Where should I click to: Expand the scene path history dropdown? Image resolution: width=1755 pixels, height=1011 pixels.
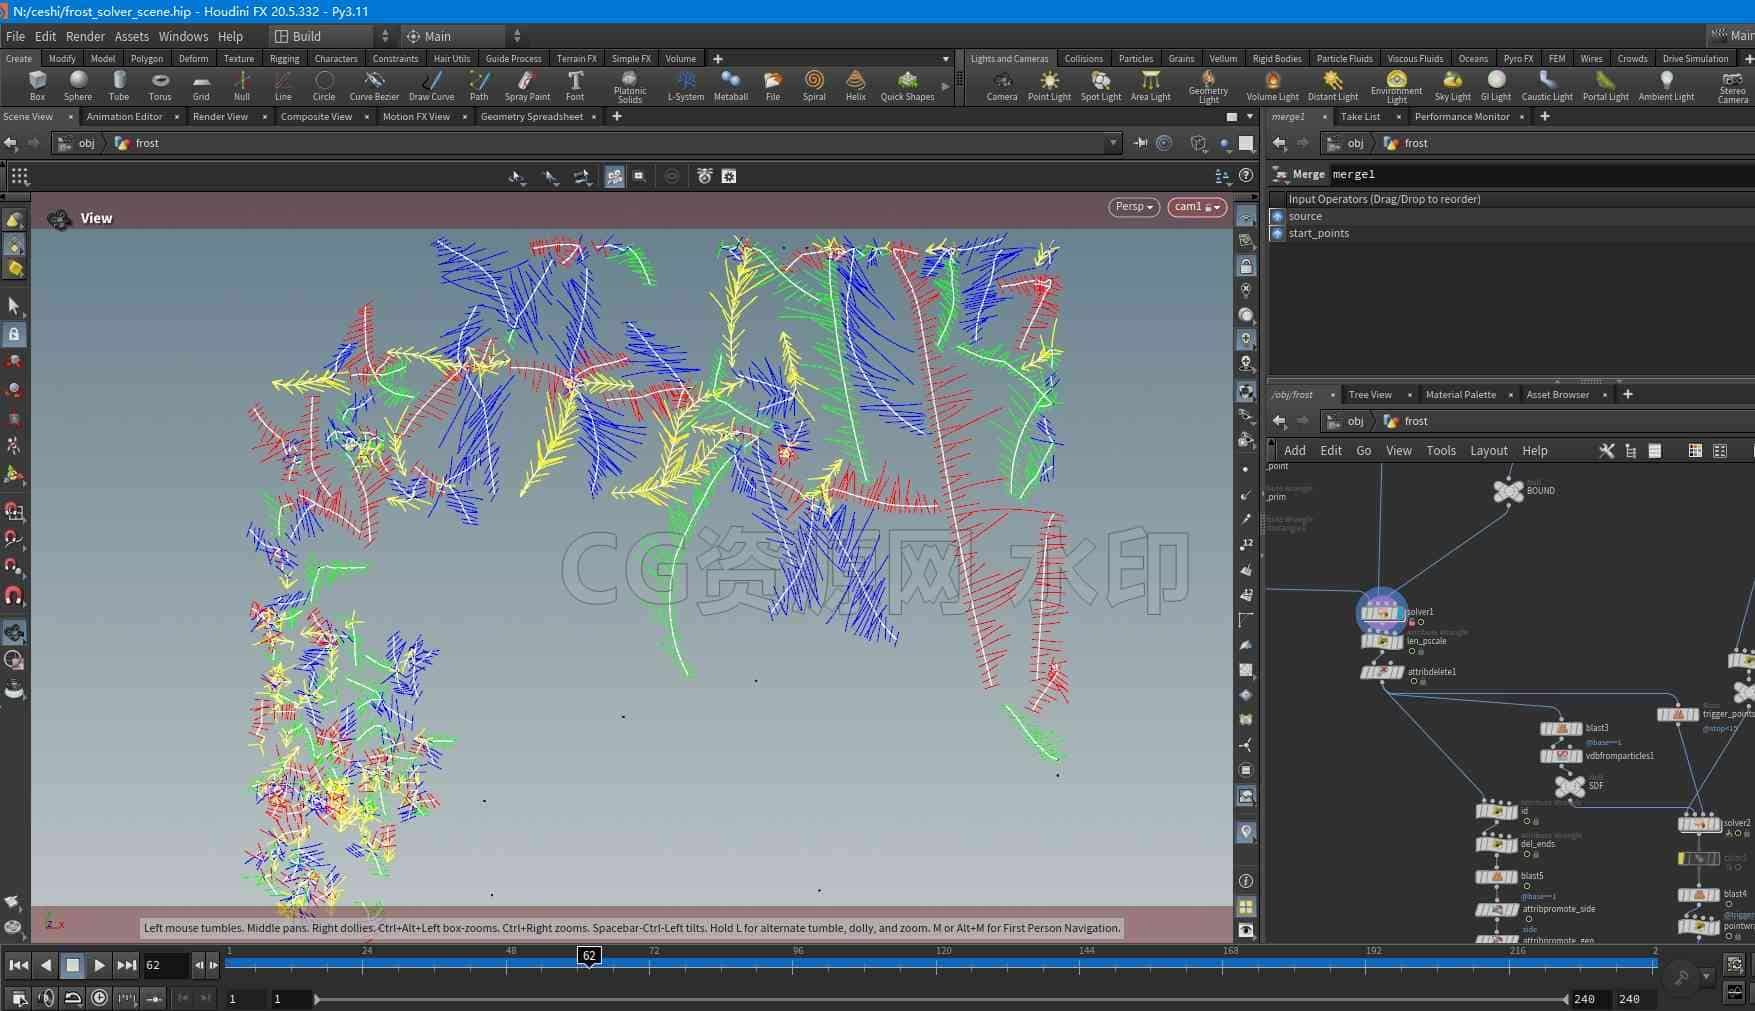[1113, 143]
